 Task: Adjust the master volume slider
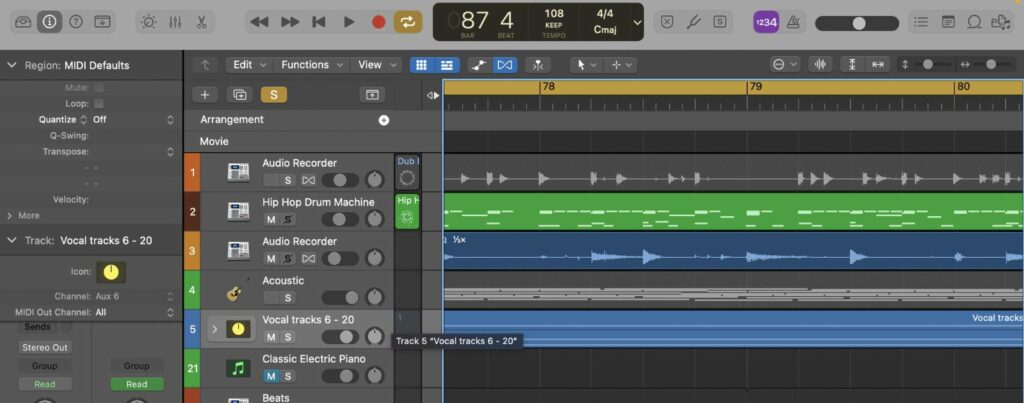point(857,23)
